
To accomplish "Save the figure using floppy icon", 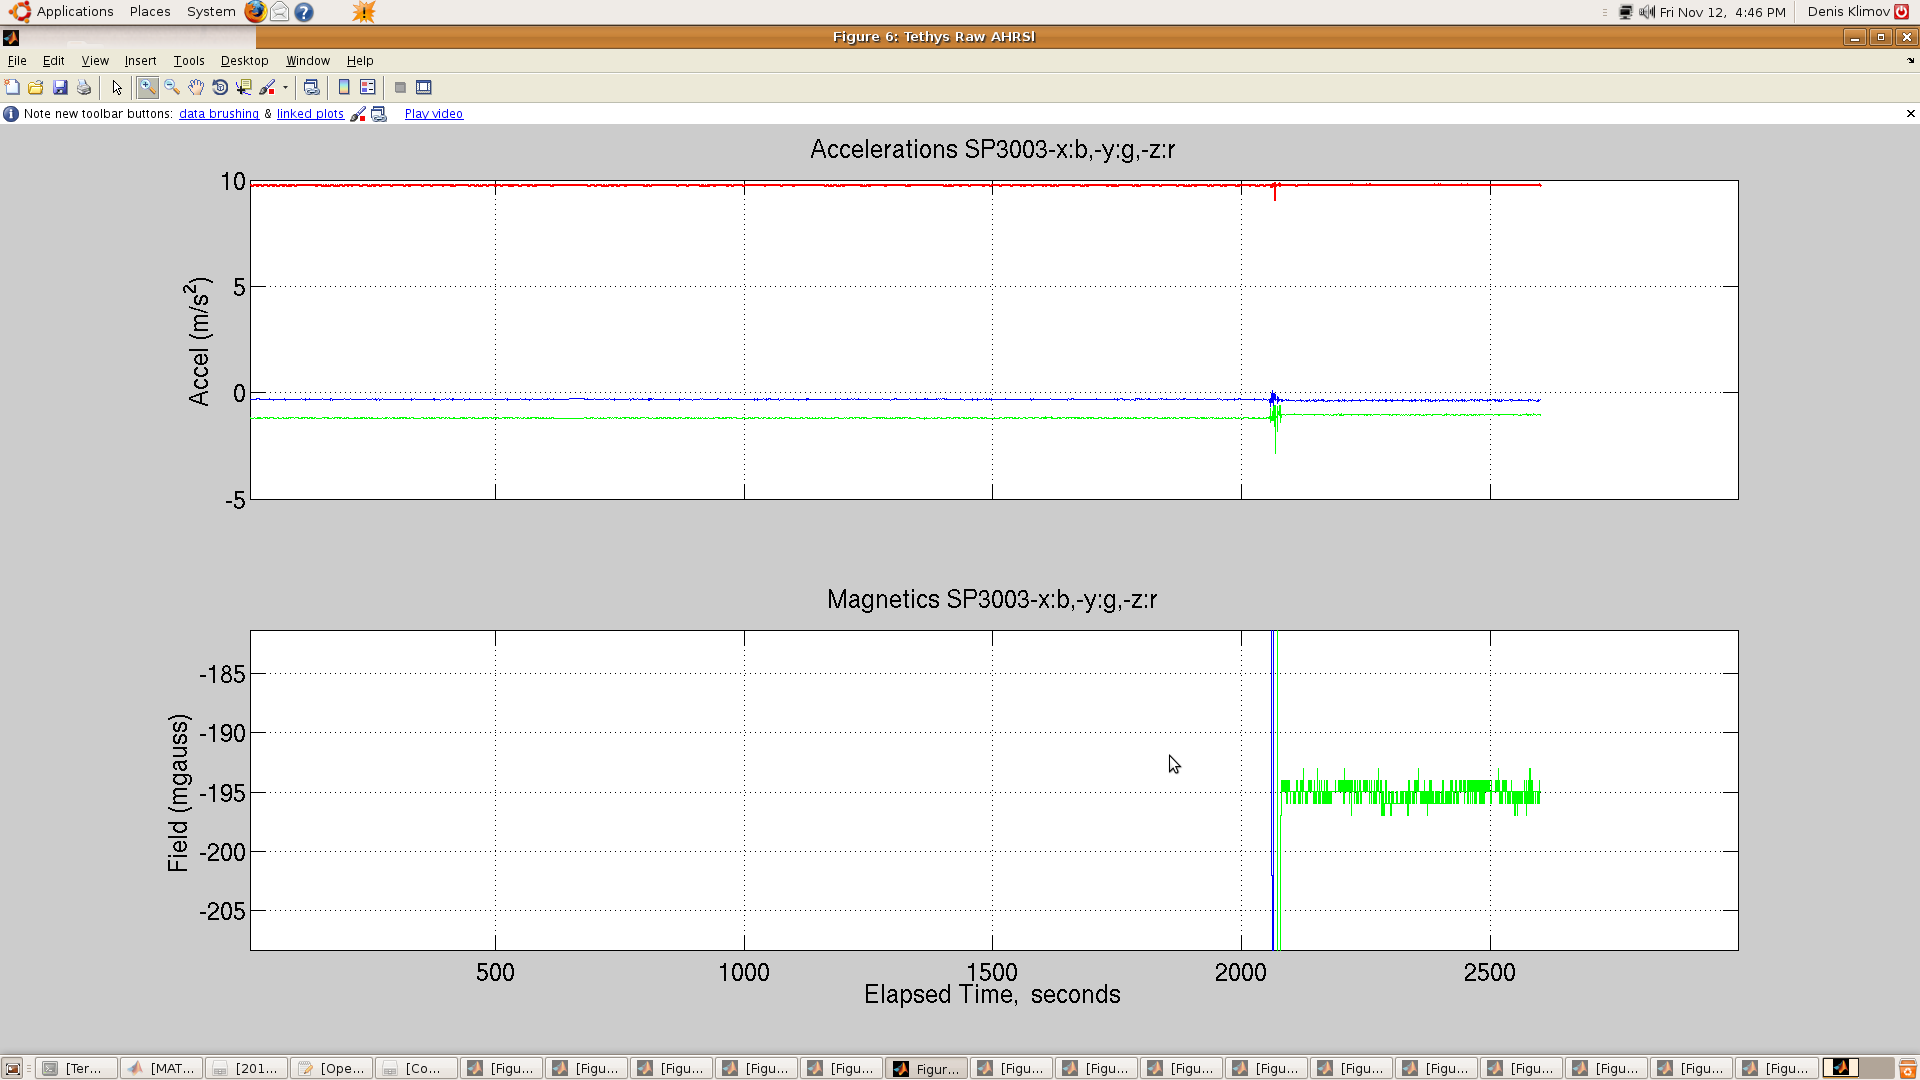I will click(x=60, y=88).
